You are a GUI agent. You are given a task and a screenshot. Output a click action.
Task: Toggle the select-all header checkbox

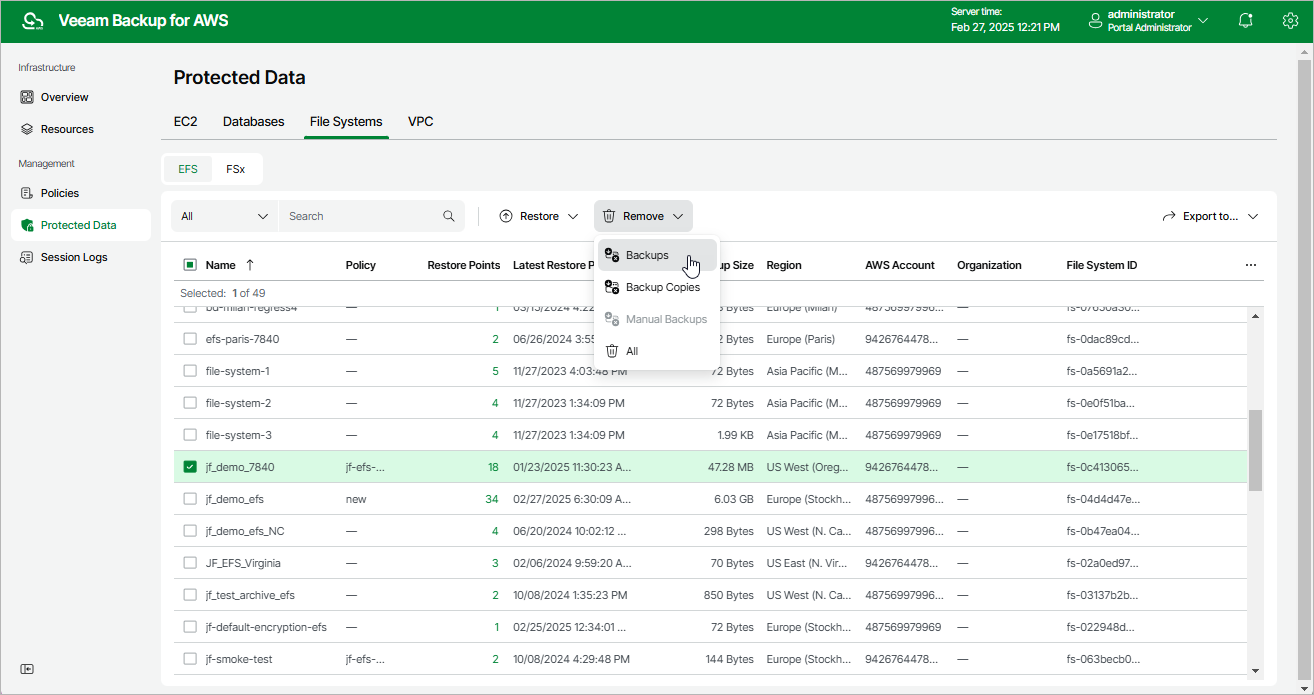pyautogui.click(x=190, y=265)
